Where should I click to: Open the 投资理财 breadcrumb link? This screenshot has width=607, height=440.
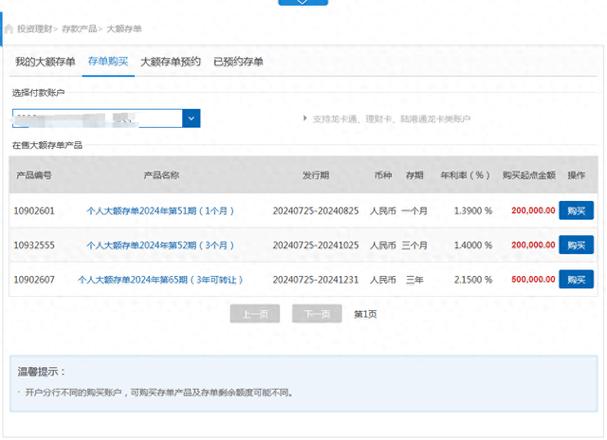pos(34,29)
